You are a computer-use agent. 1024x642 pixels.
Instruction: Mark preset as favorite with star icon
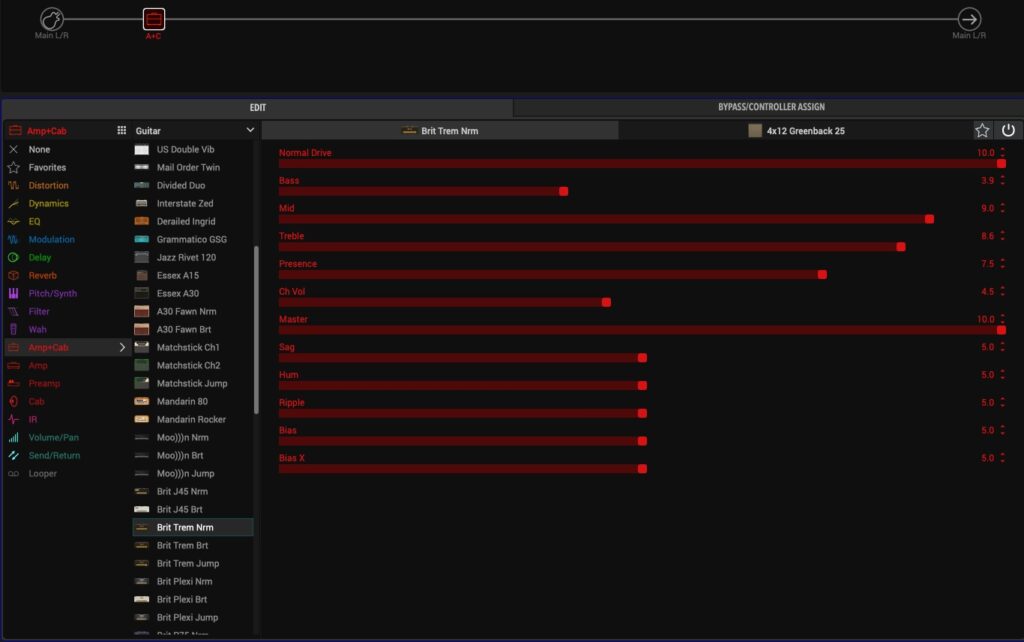(x=982, y=130)
